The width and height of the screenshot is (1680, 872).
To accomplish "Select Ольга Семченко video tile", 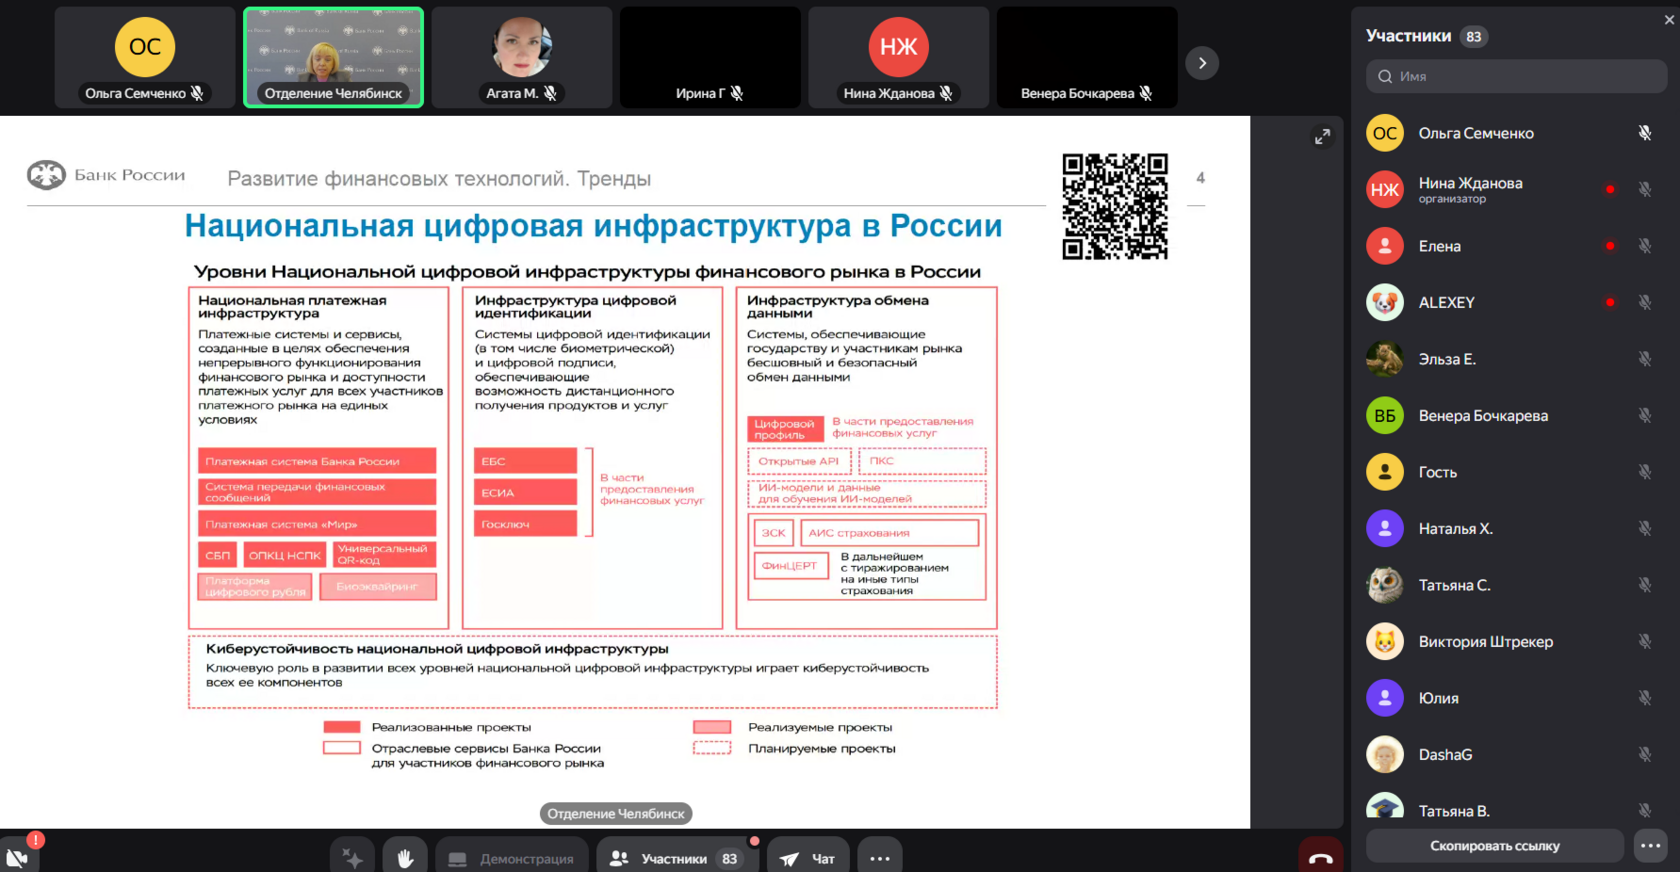I will (145, 57).
